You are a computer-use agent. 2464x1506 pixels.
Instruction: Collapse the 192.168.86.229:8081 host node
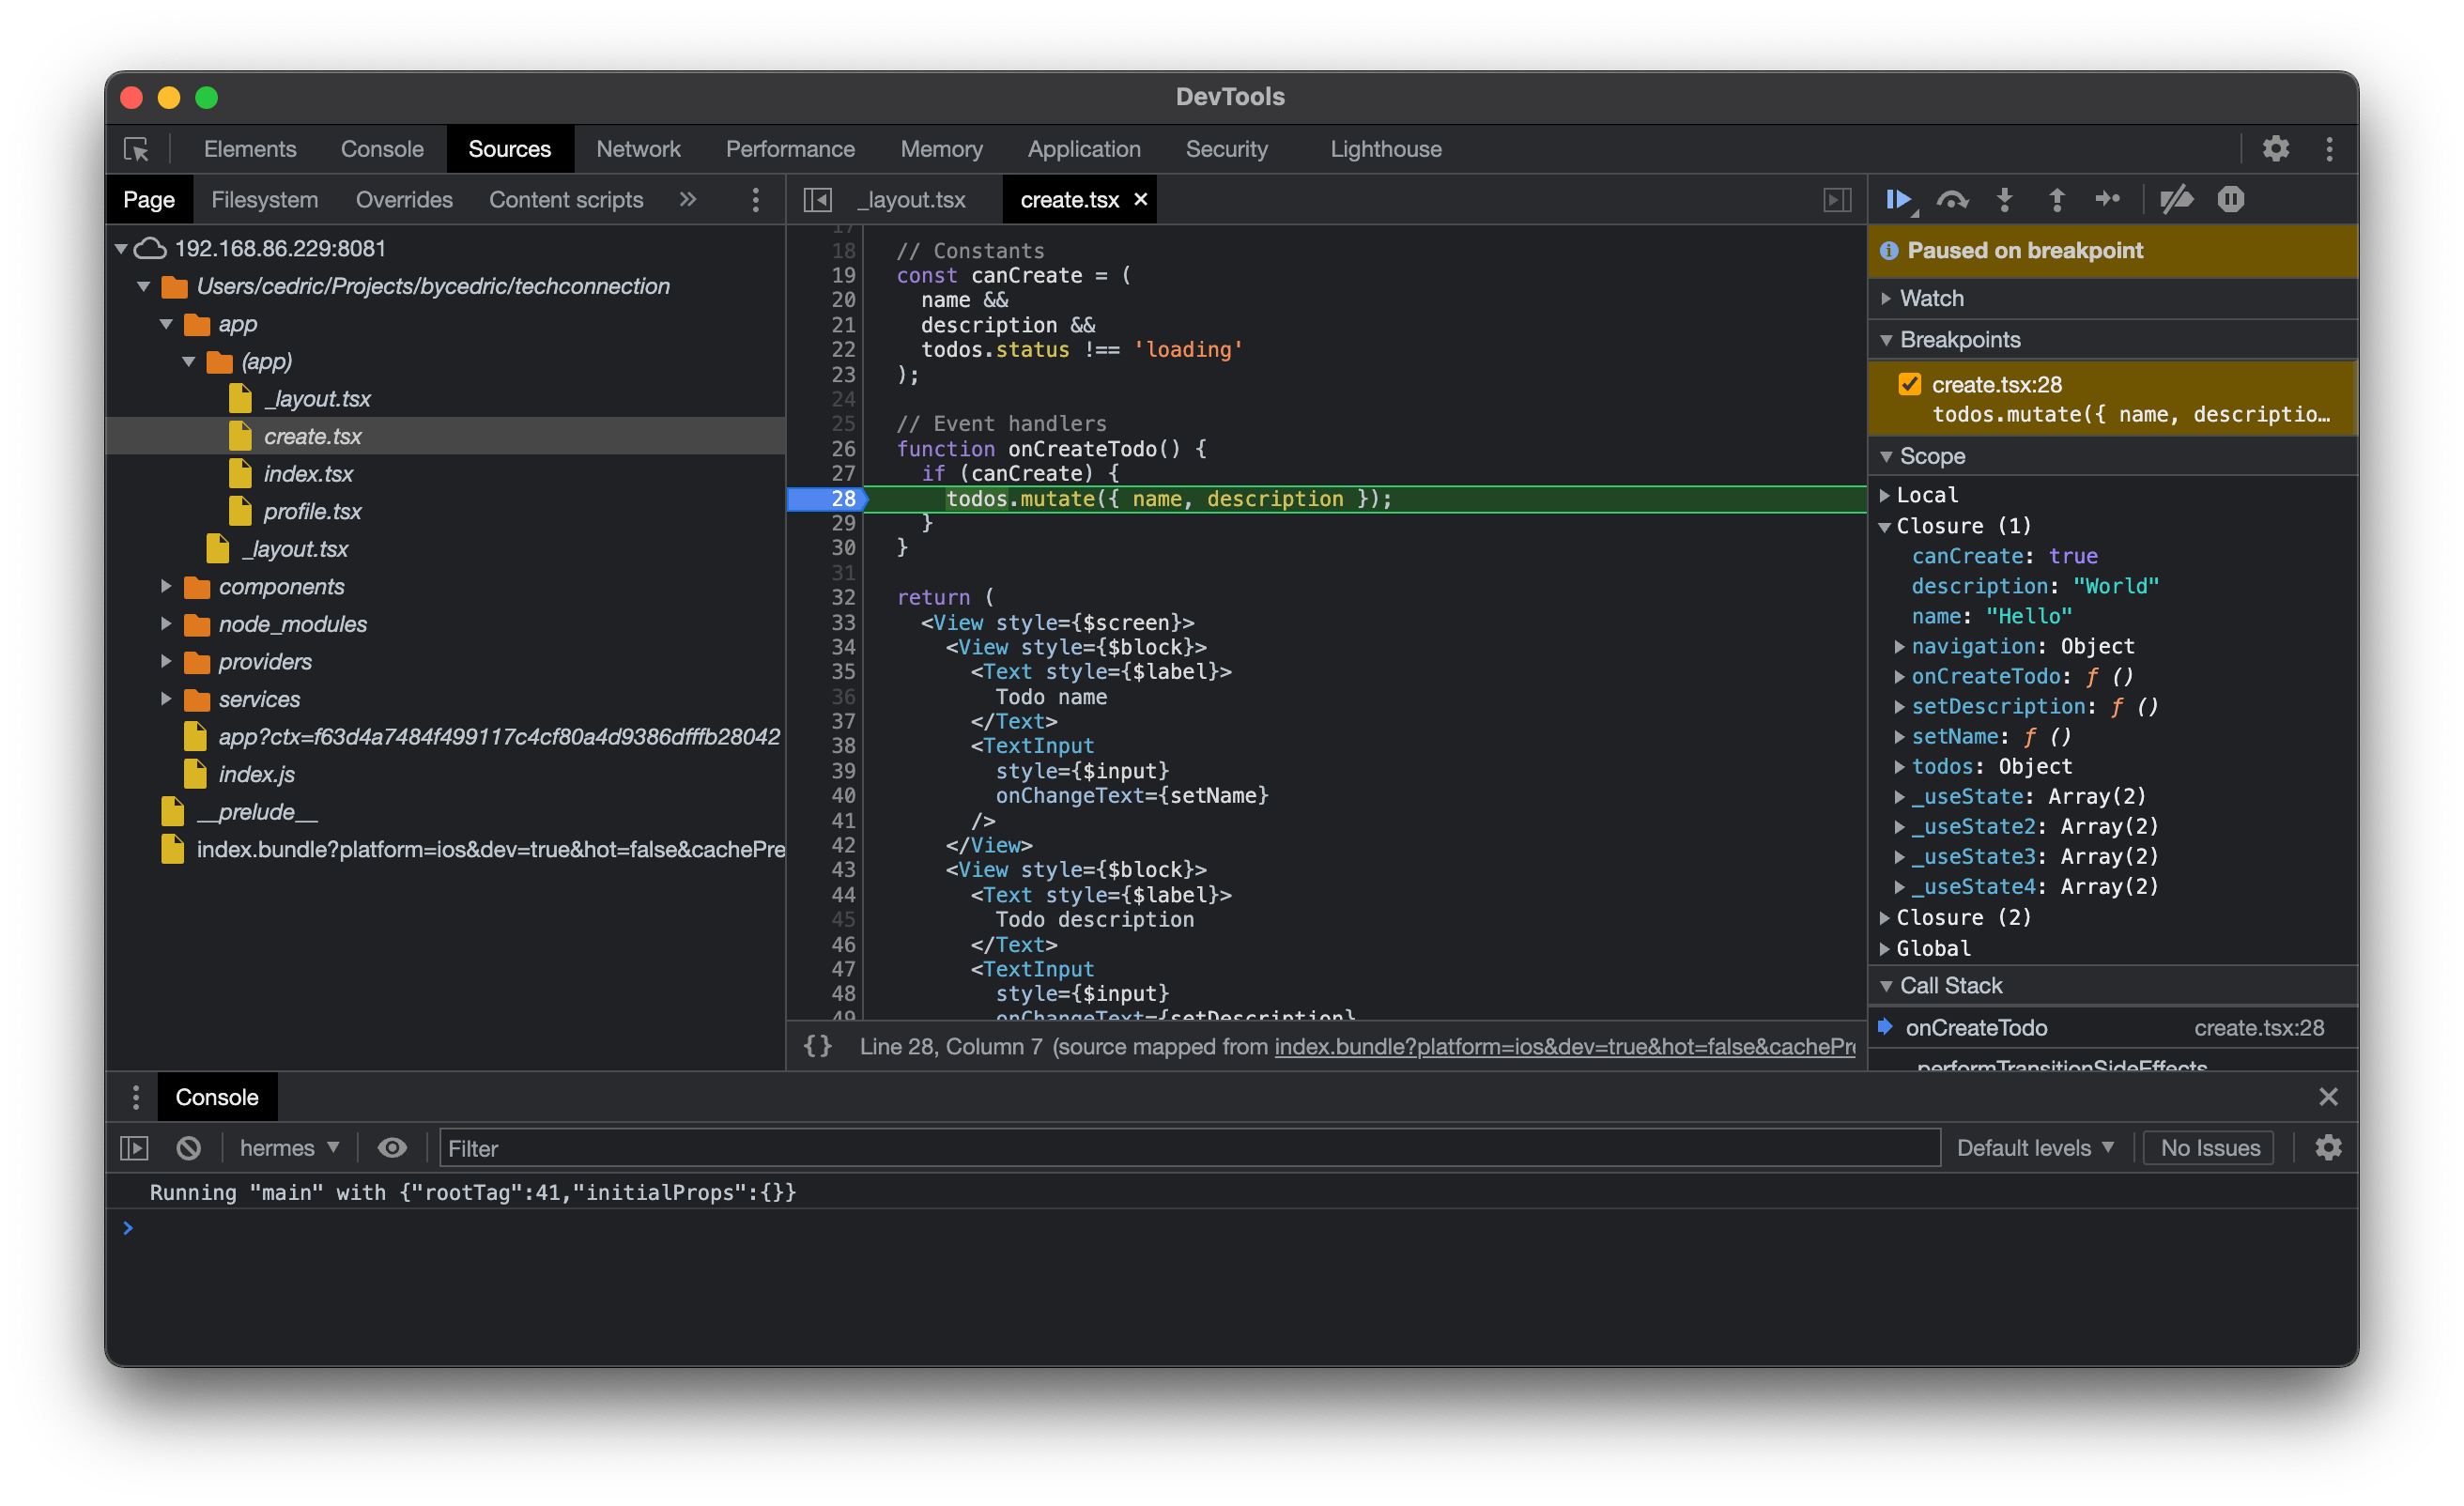click(121, 248)
